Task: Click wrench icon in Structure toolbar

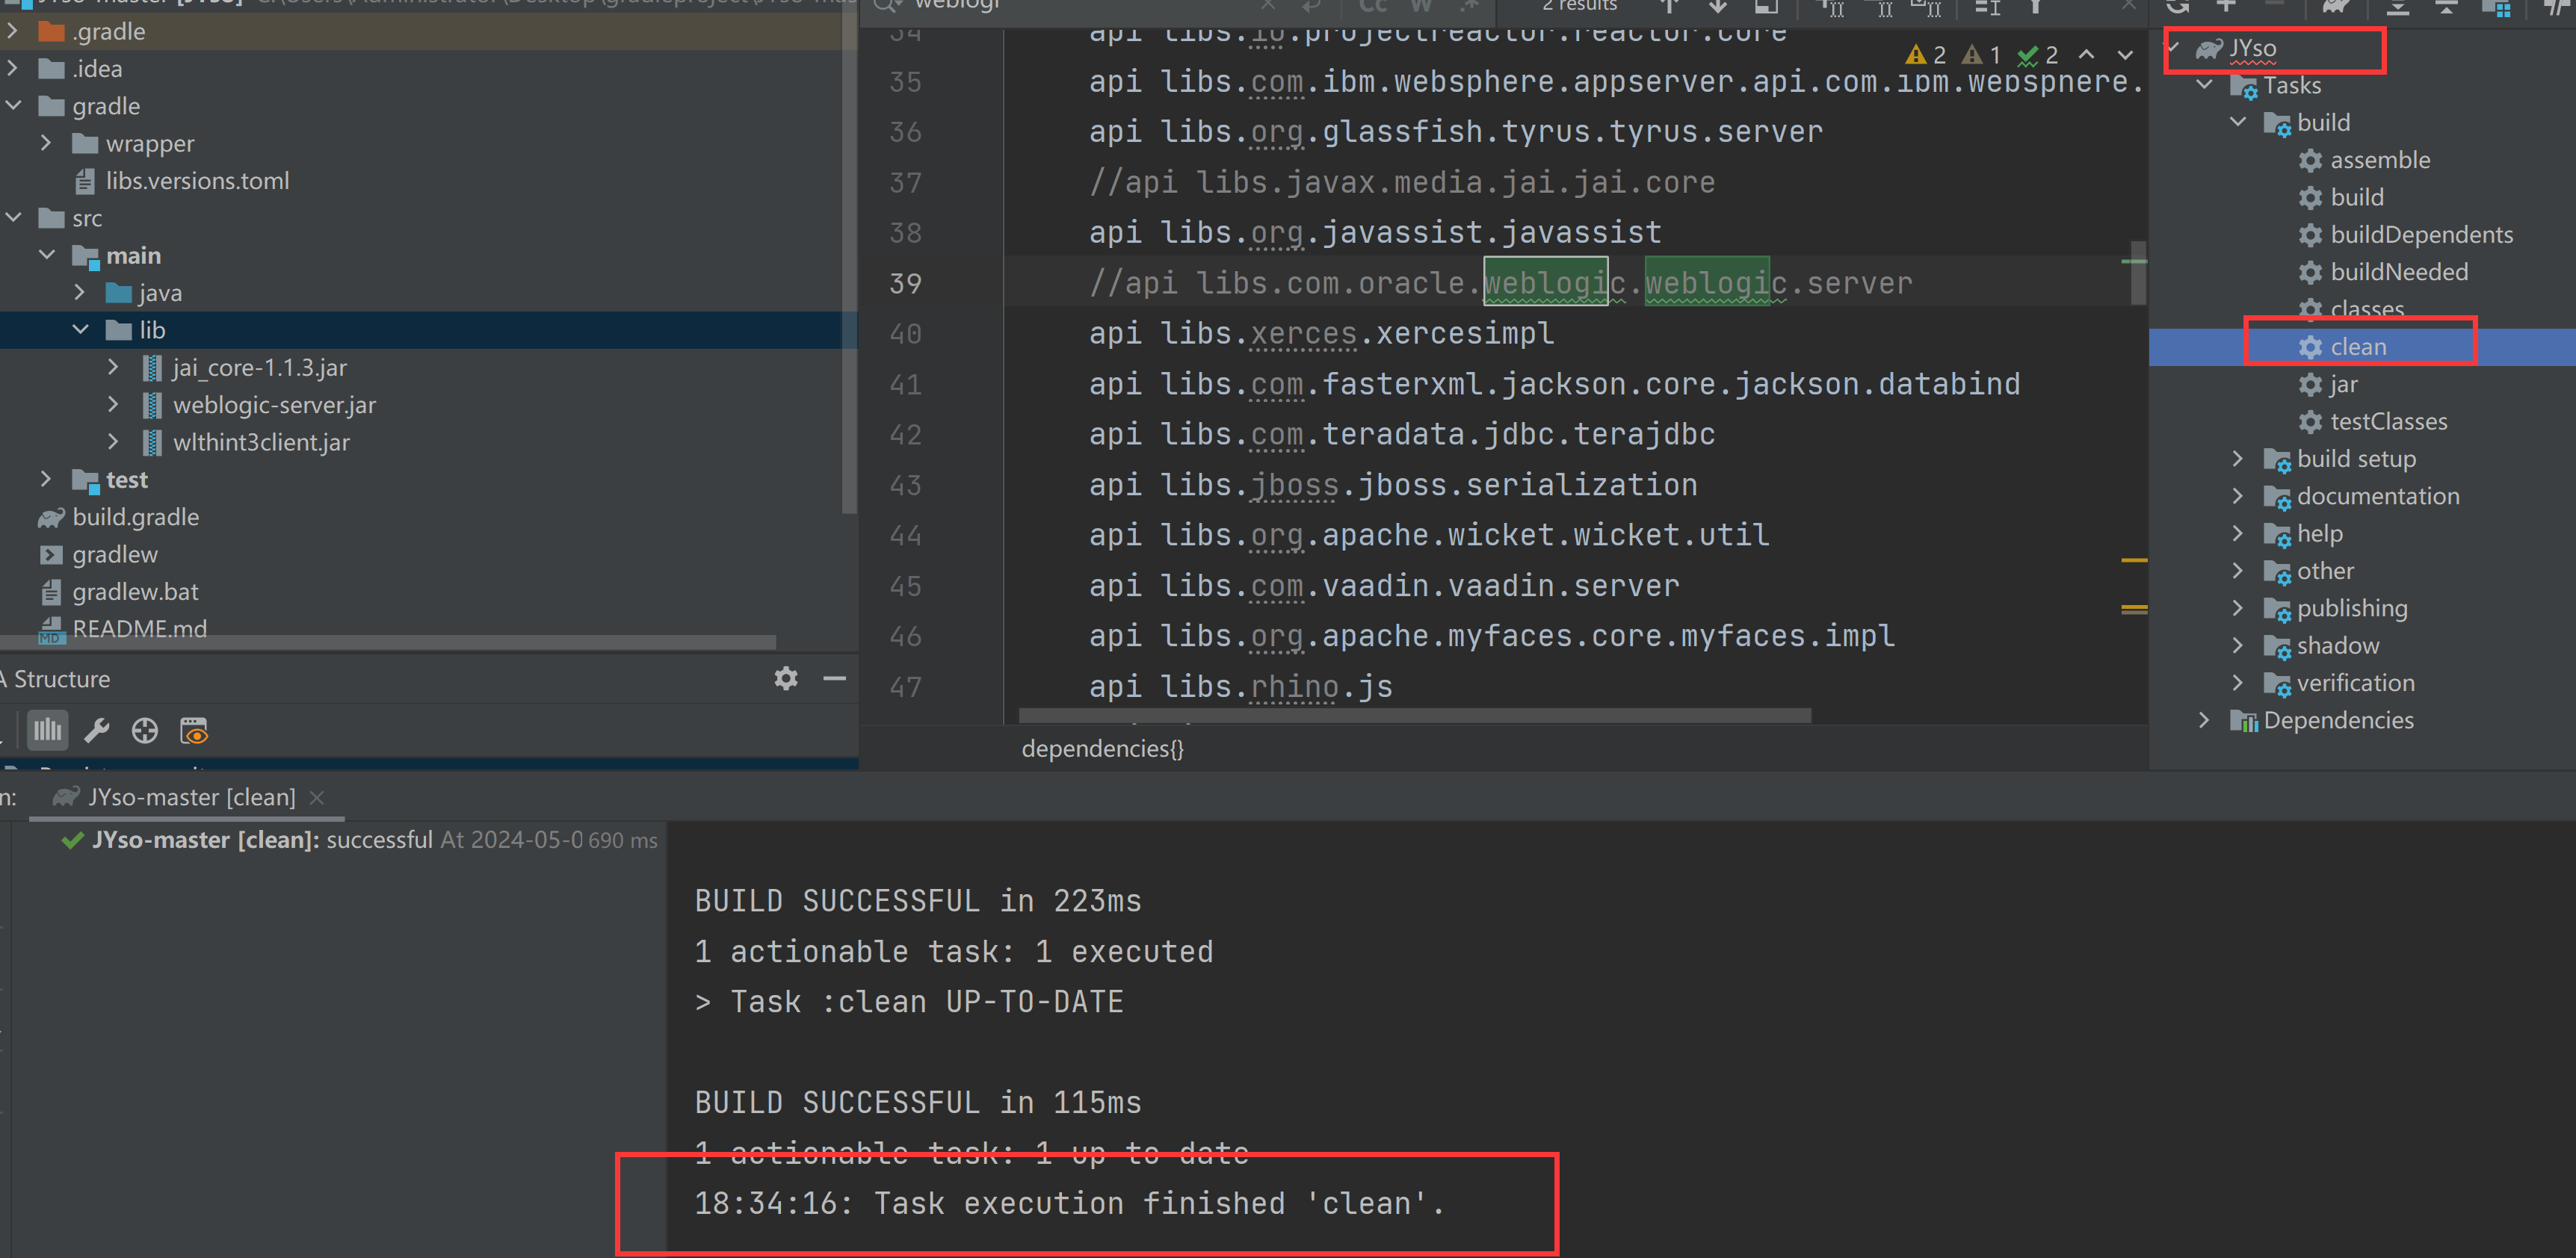Action: [97, 731]
